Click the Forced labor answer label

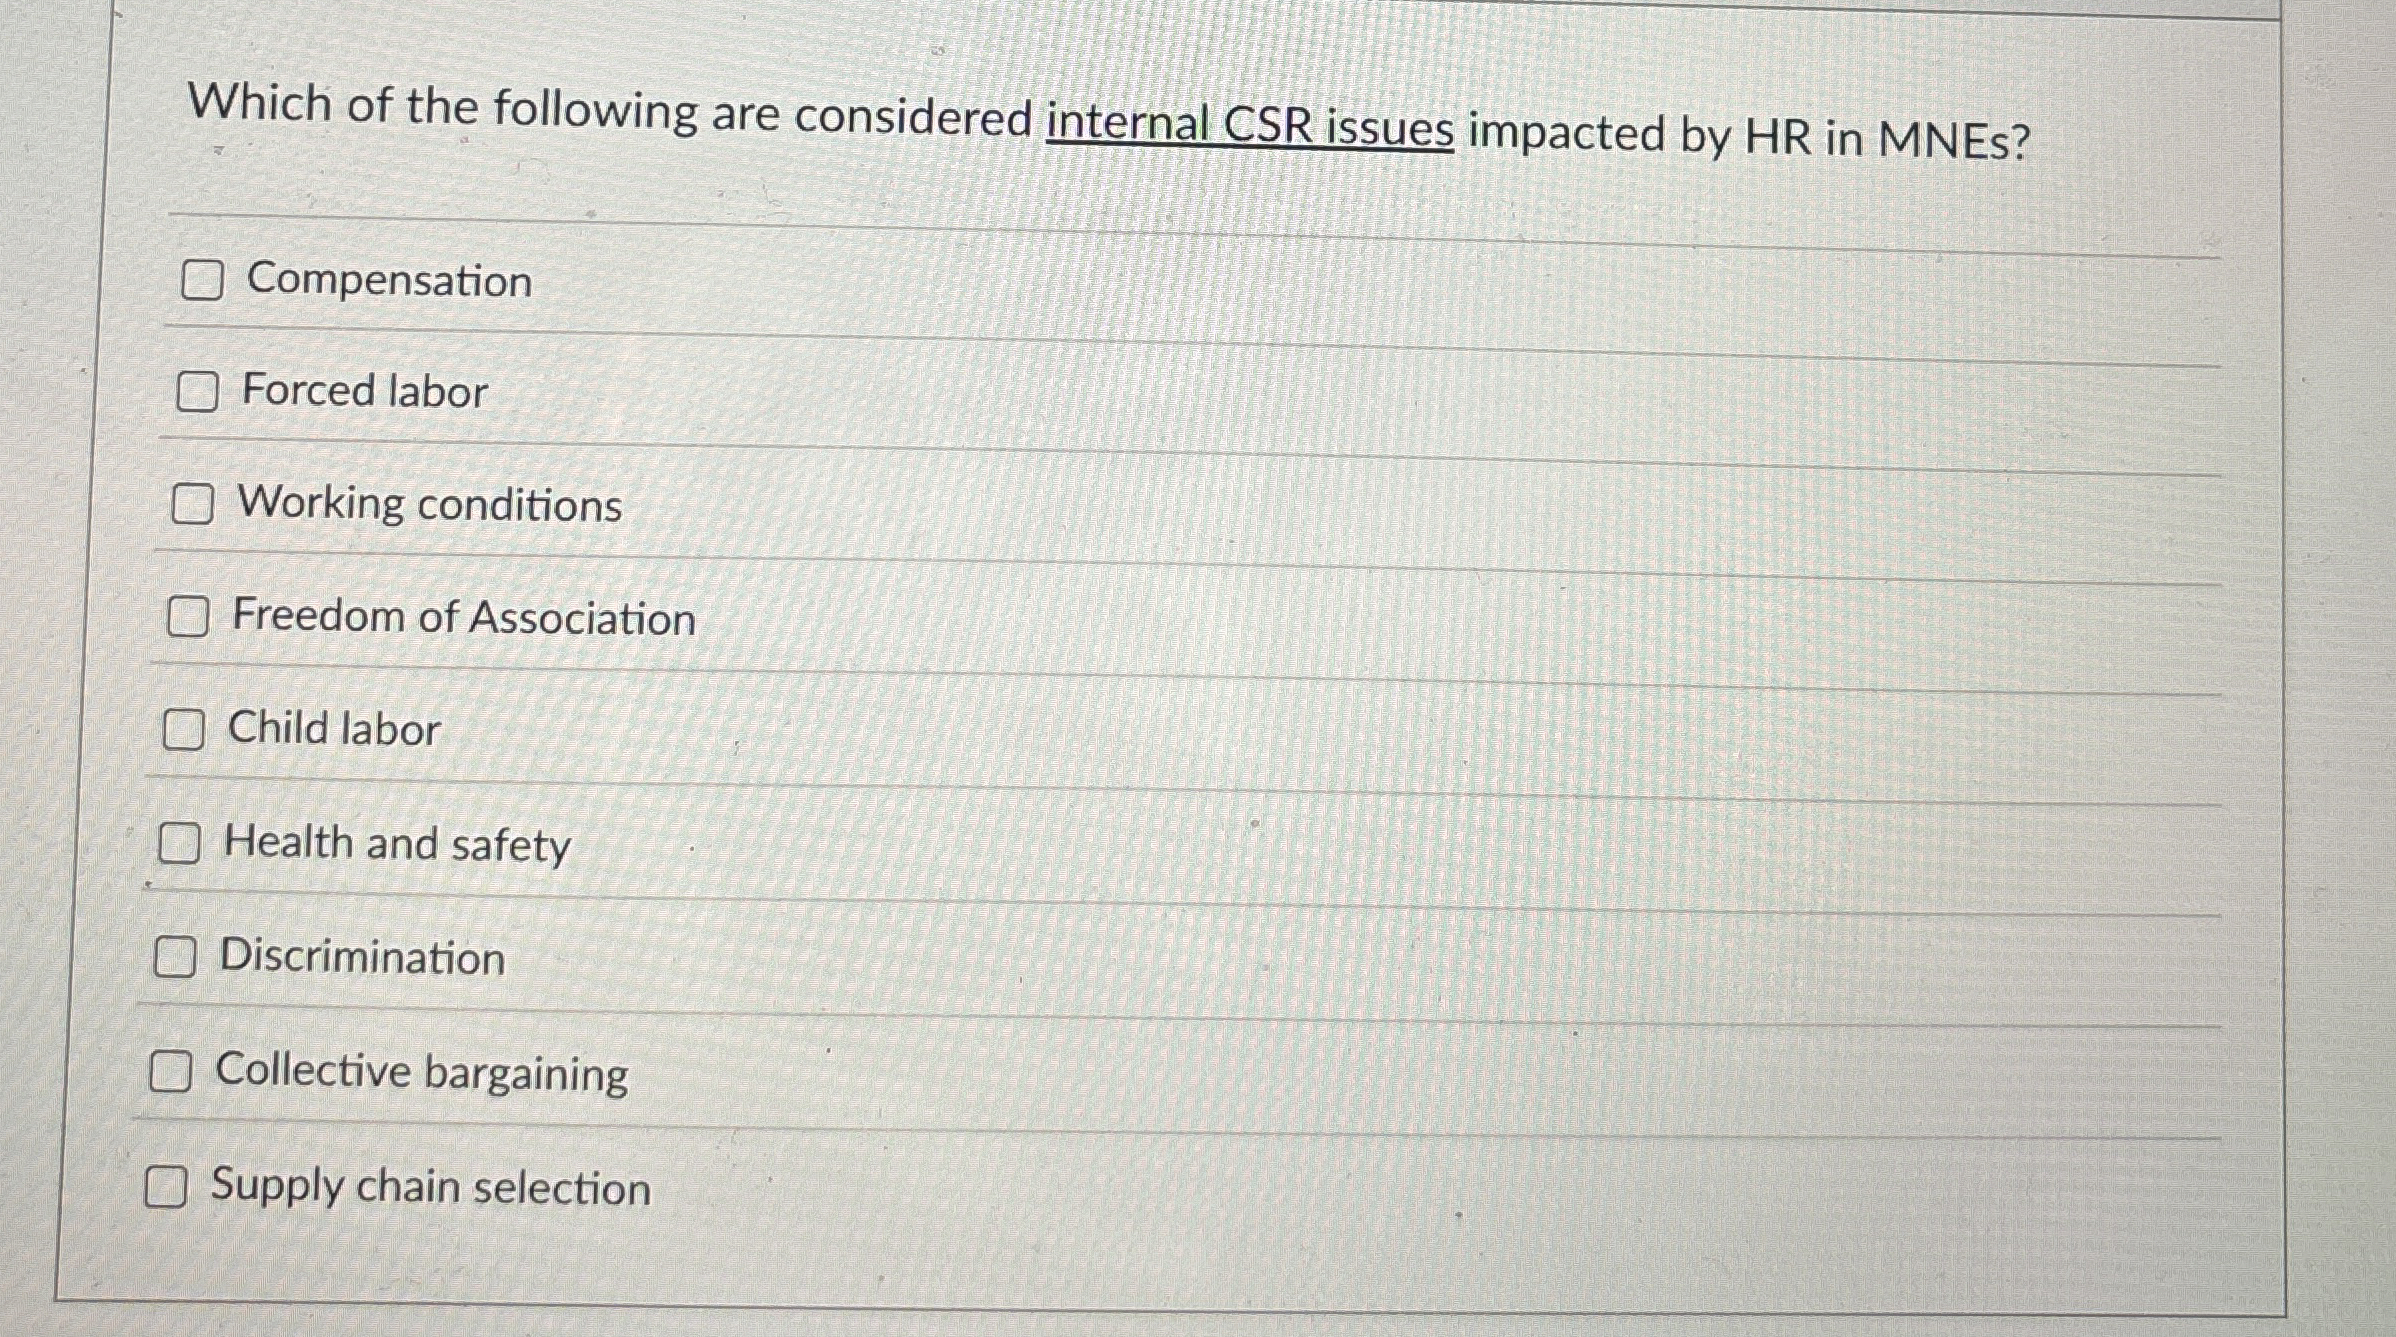(x=364, y=392)
